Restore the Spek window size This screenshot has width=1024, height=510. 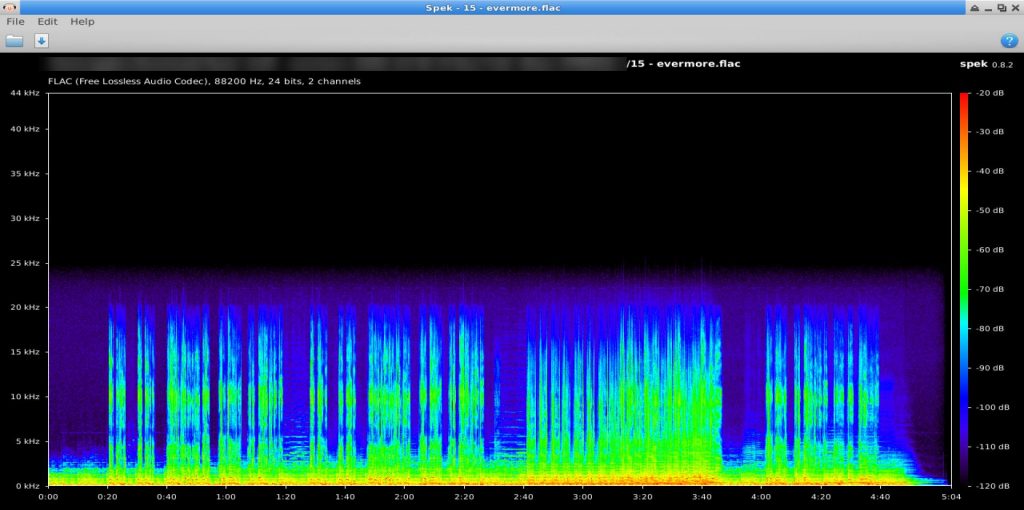pos(1002,8)
